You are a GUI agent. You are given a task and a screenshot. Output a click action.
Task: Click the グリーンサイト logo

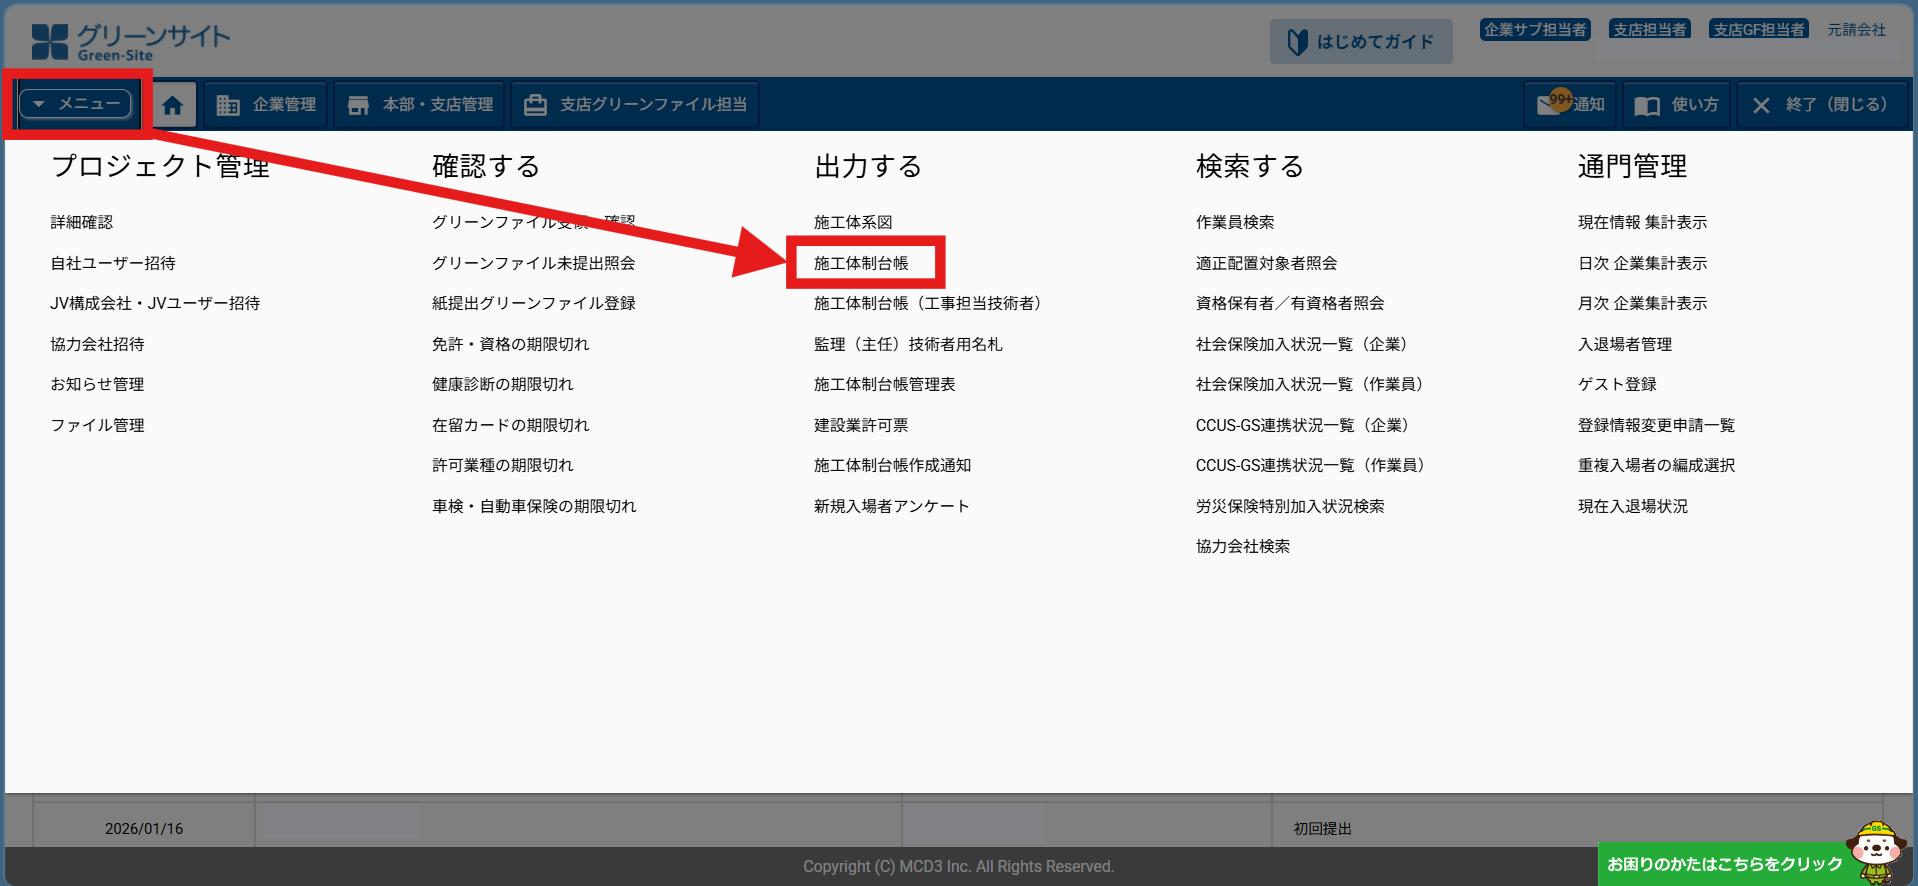pos(131,42)
